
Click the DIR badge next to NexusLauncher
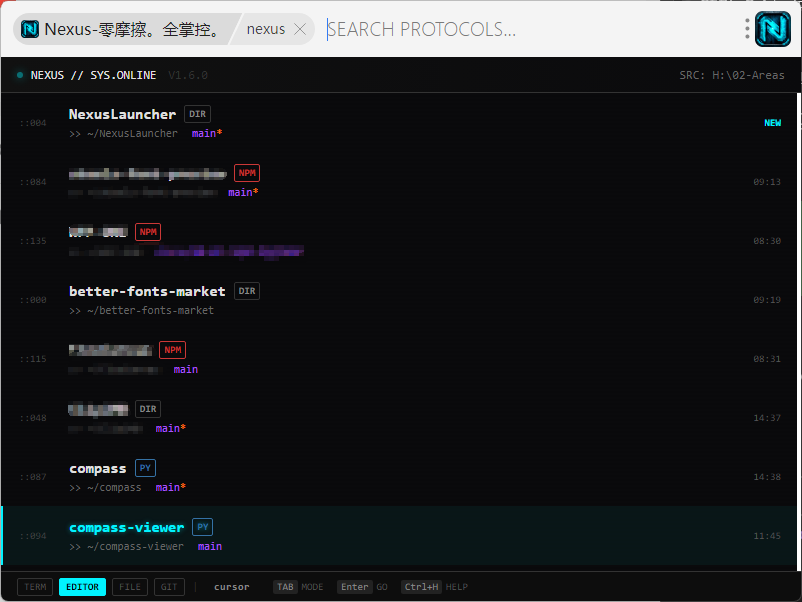click(x=197, y=114)
